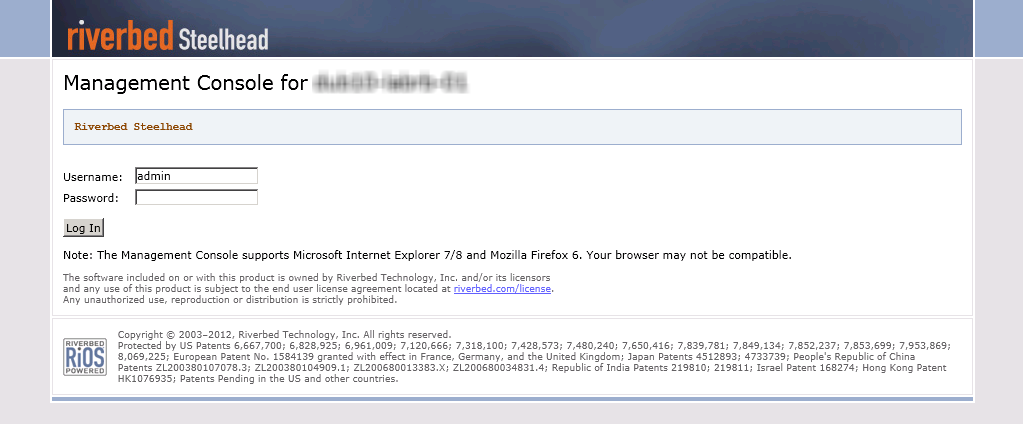Image resolution: width=1023 pixels, height=424 pixels.
Task: Click the blurred hostname after Management Console
Action: tap(390, 83)
